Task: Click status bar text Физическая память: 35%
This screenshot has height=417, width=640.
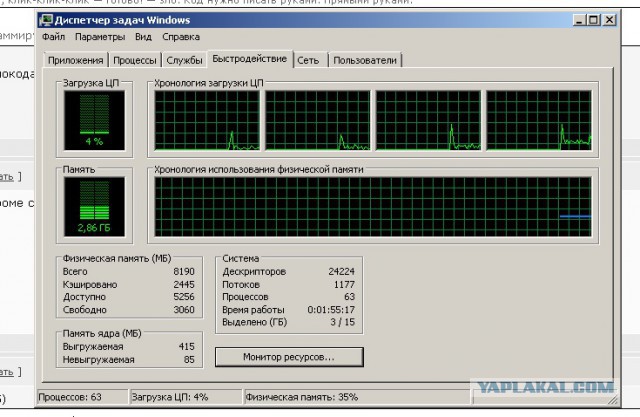Action: (302, 397)
